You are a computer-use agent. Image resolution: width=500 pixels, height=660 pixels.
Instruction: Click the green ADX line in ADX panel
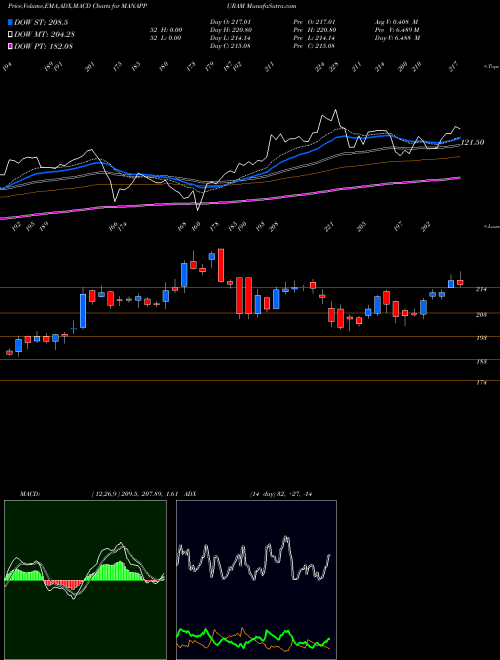pyautogui.click(x=253, y=639)
